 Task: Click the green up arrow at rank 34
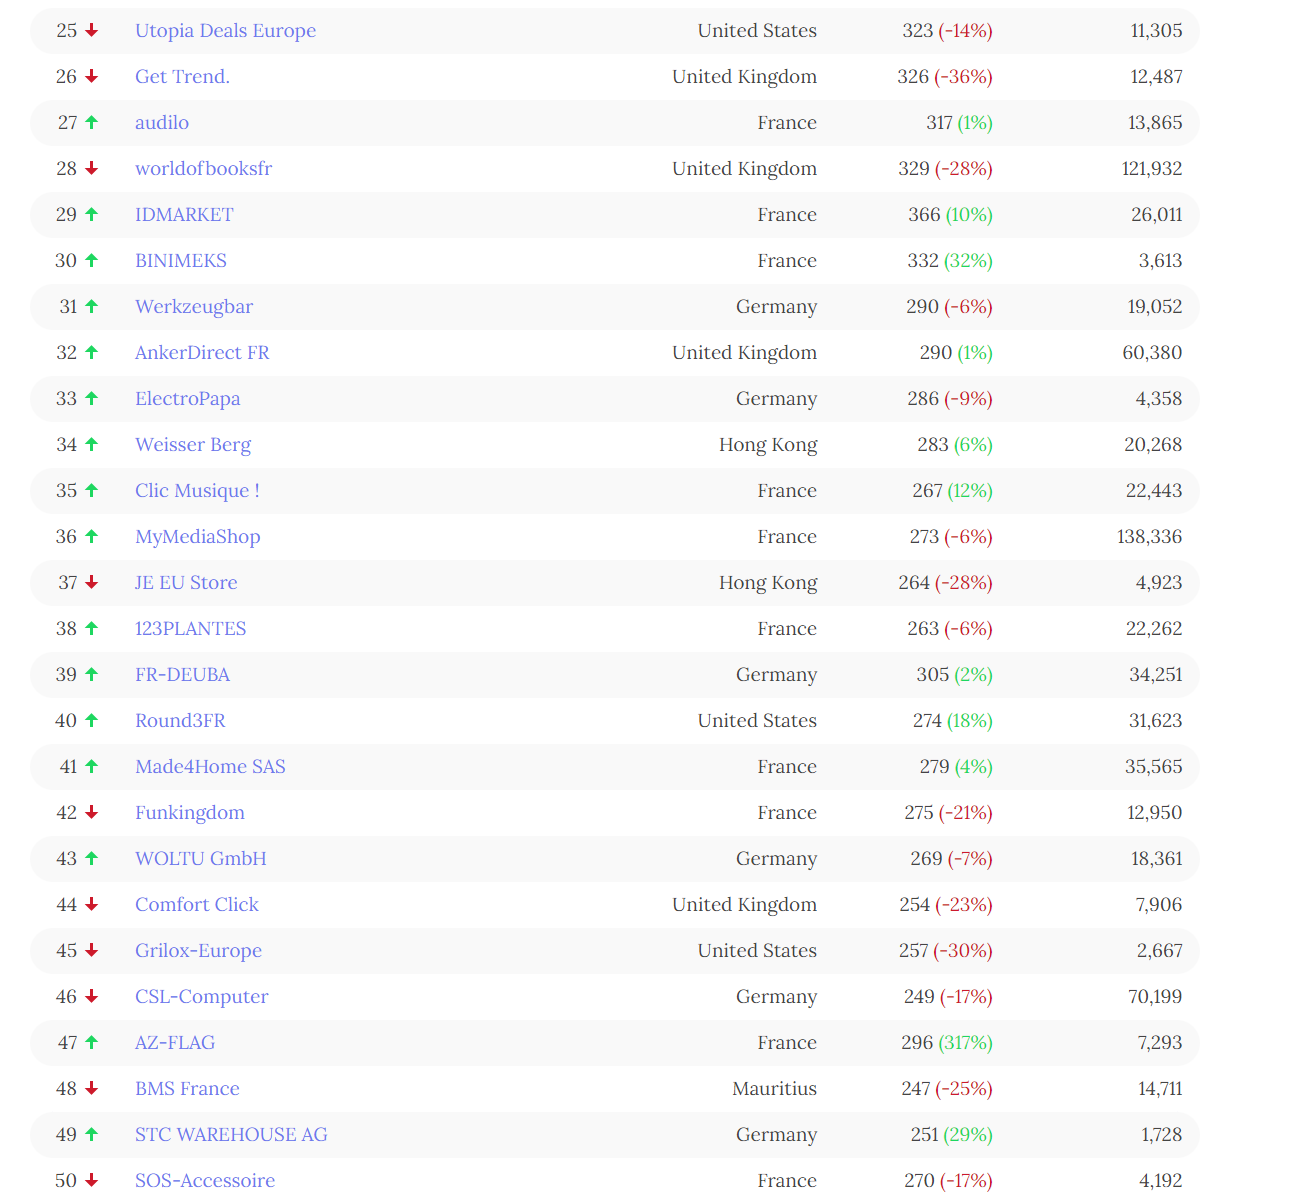(92, 445)
